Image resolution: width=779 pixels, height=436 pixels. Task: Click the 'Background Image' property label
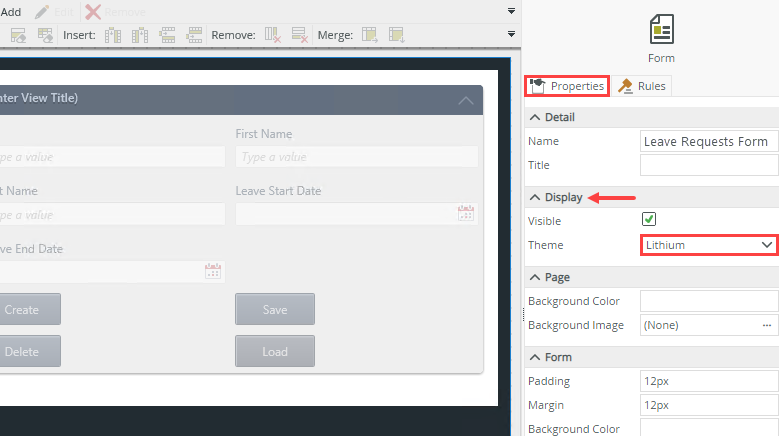(x=576, y=325)
